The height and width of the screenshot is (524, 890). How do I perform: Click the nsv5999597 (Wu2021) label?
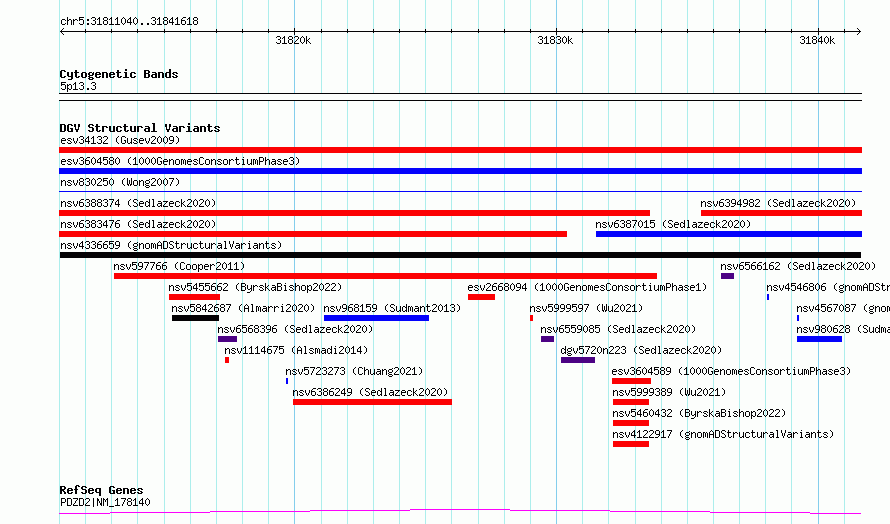tap(586, 308)
